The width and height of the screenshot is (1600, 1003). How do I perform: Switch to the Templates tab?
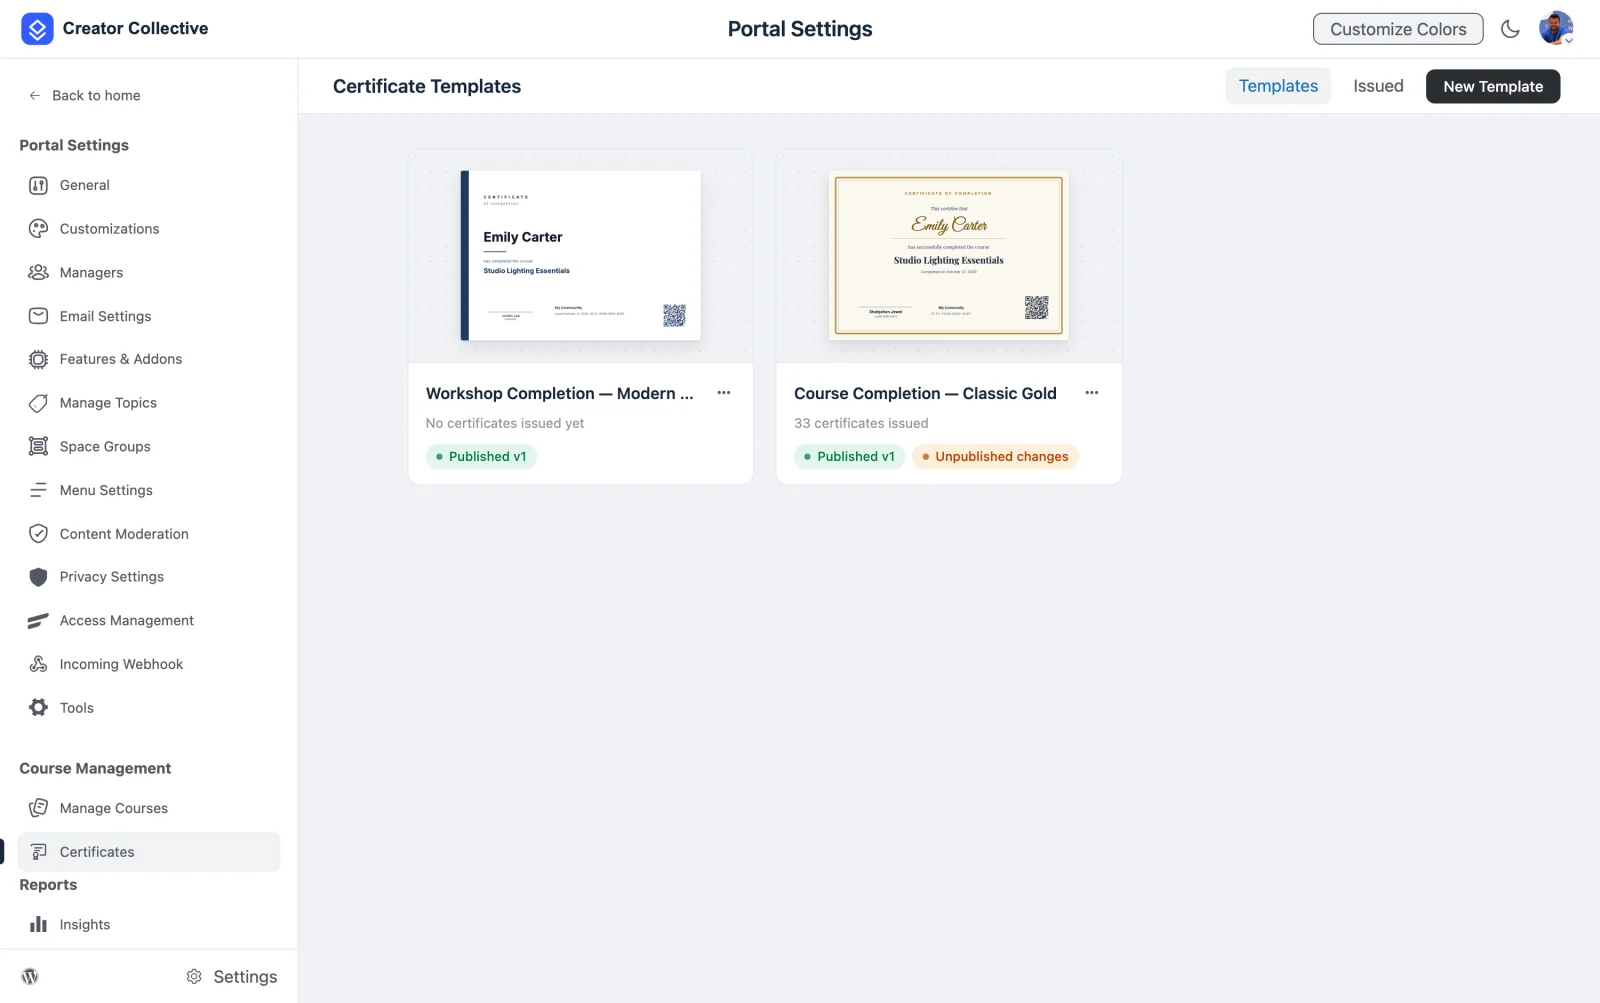pos(1278,86)
